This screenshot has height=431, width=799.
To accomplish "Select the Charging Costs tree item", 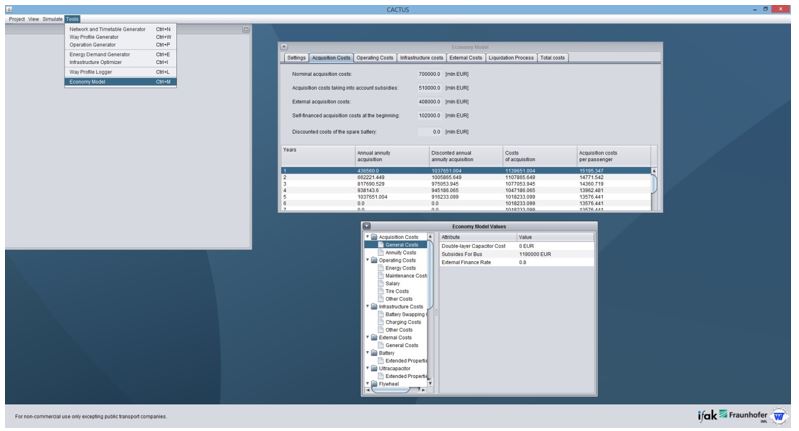I will (x=402, y=322).
